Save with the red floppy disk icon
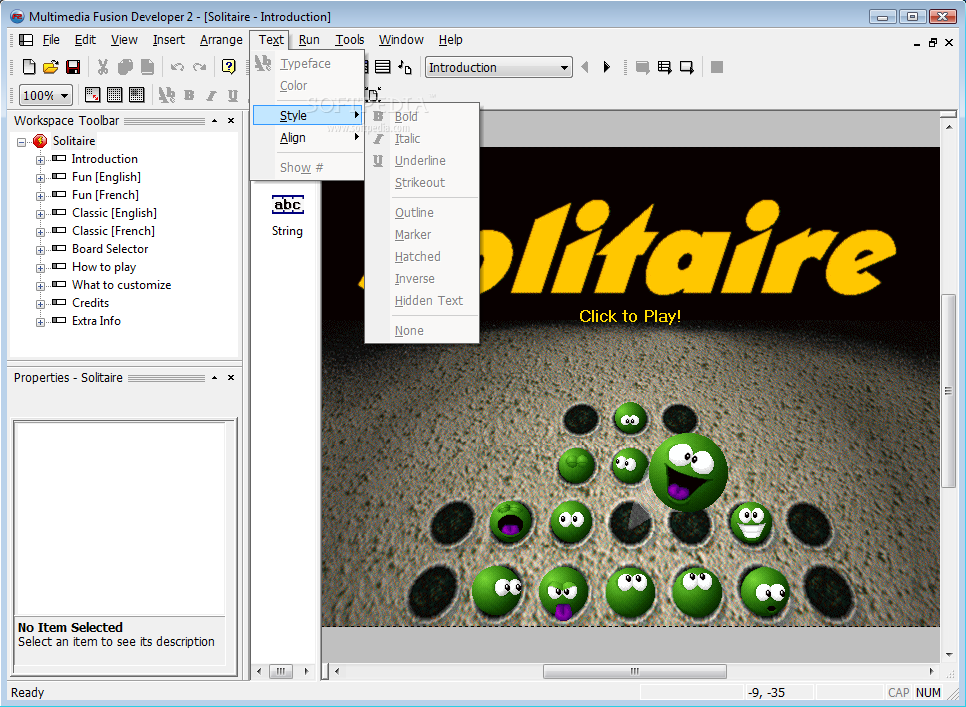This screenshot has height=707, width=966. (x=73, y=67)
